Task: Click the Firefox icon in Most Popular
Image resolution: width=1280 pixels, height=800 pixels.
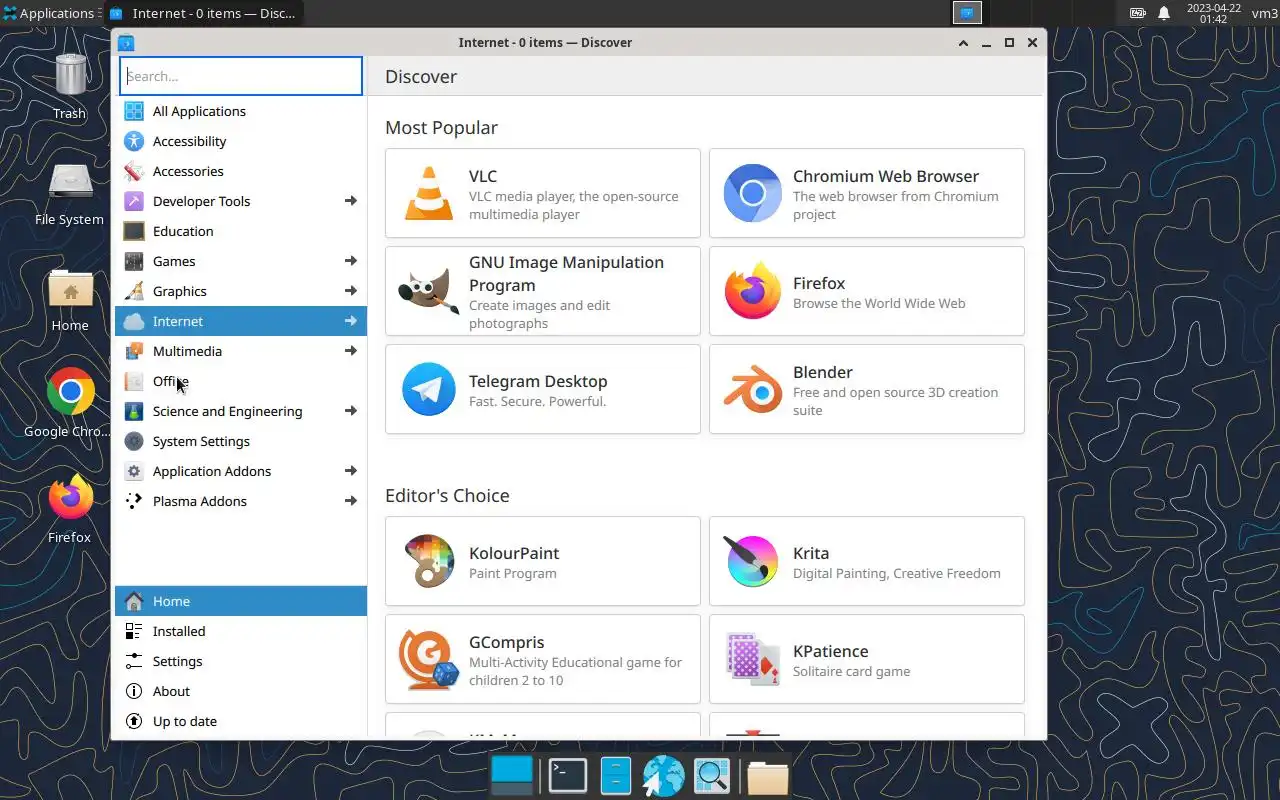Action: pos(752,291)
